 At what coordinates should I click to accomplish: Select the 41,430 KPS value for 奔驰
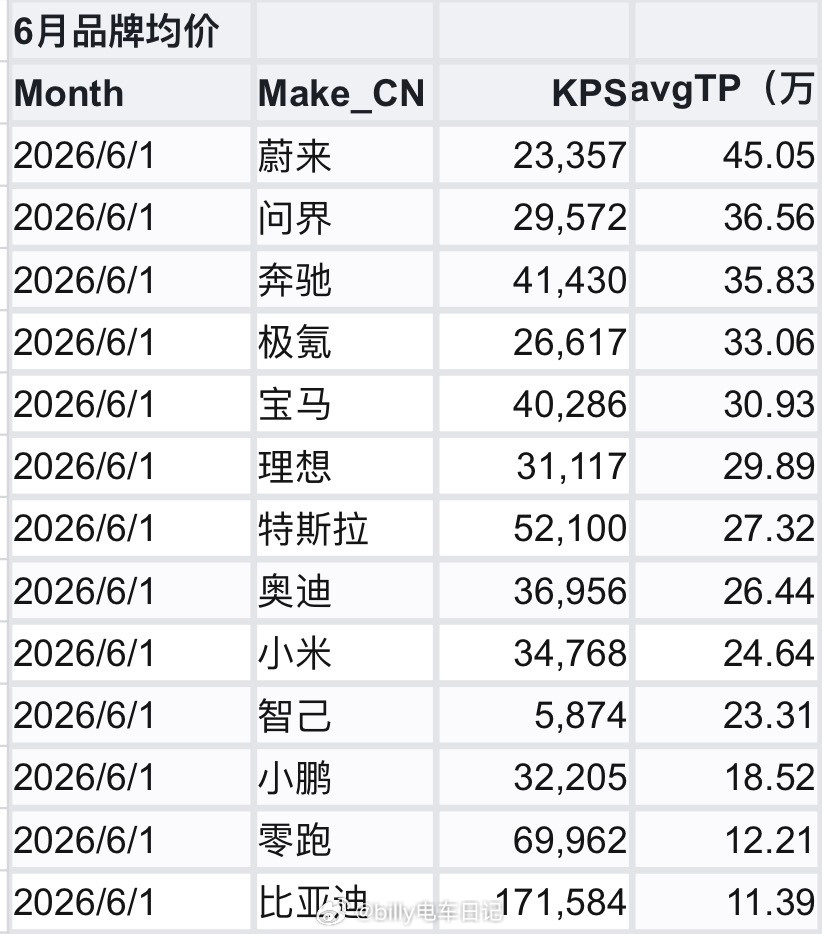pyautogui.click(x=534, y=279)
